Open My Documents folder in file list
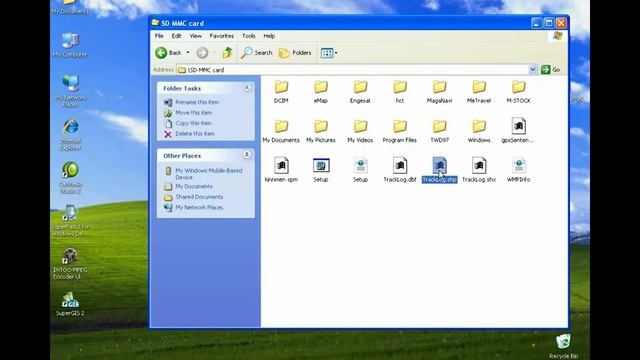This screenshot has width=640, height=360. (281, 131)
